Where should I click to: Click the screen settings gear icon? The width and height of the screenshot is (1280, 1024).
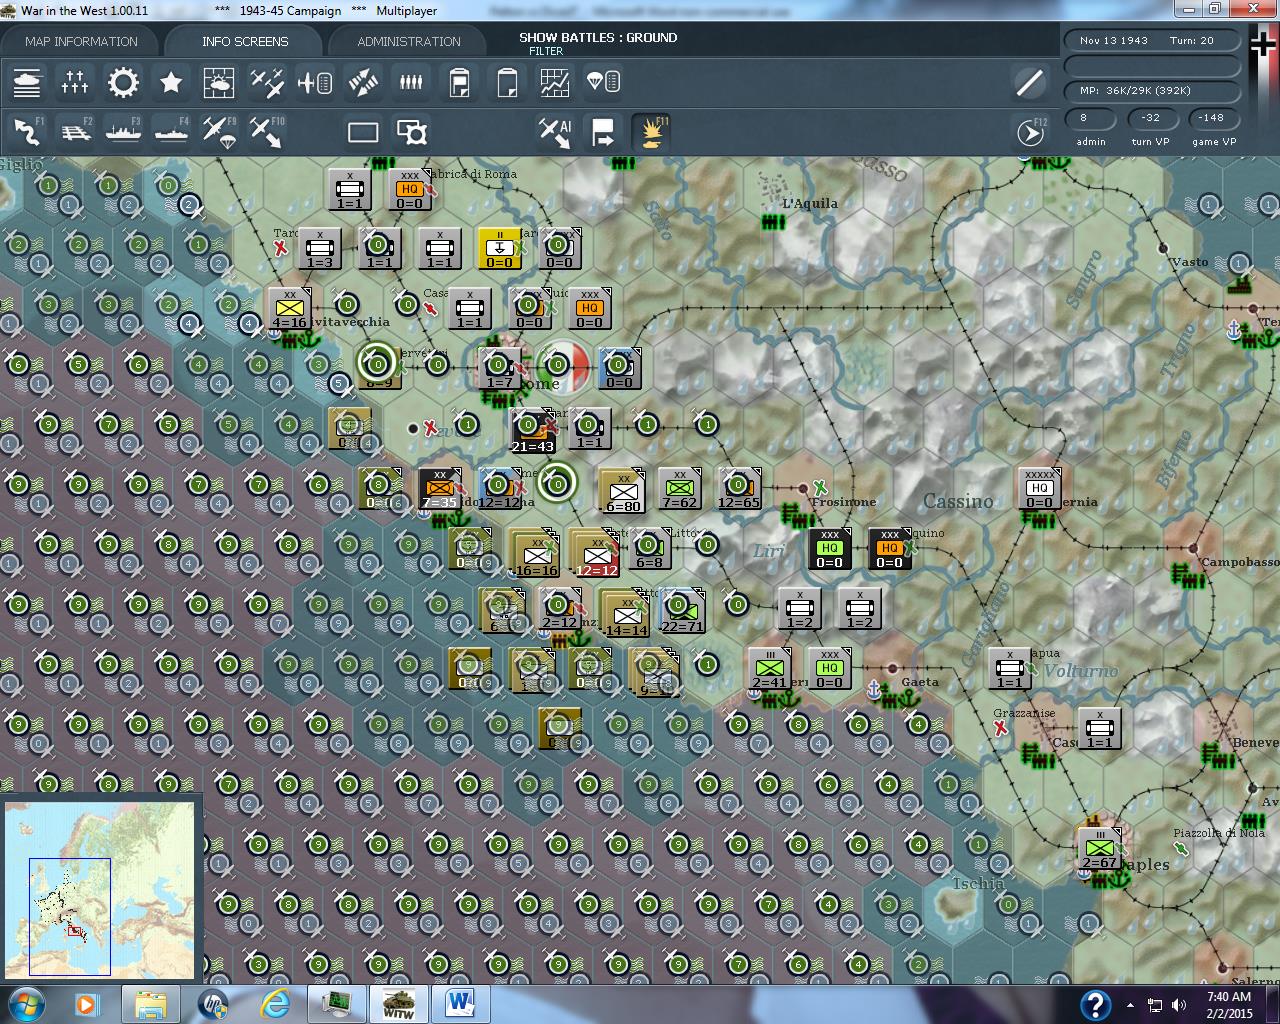click(411, 132)
